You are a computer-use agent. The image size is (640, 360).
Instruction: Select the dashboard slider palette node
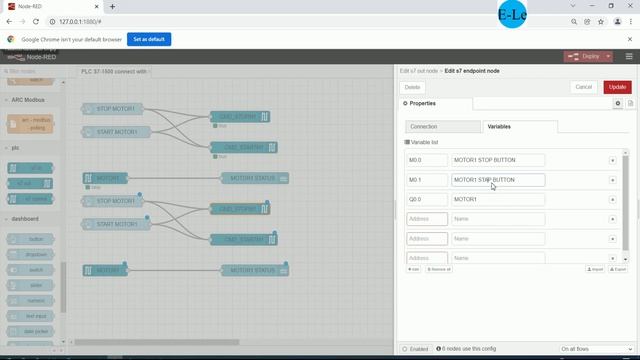(x=30, y=285)
